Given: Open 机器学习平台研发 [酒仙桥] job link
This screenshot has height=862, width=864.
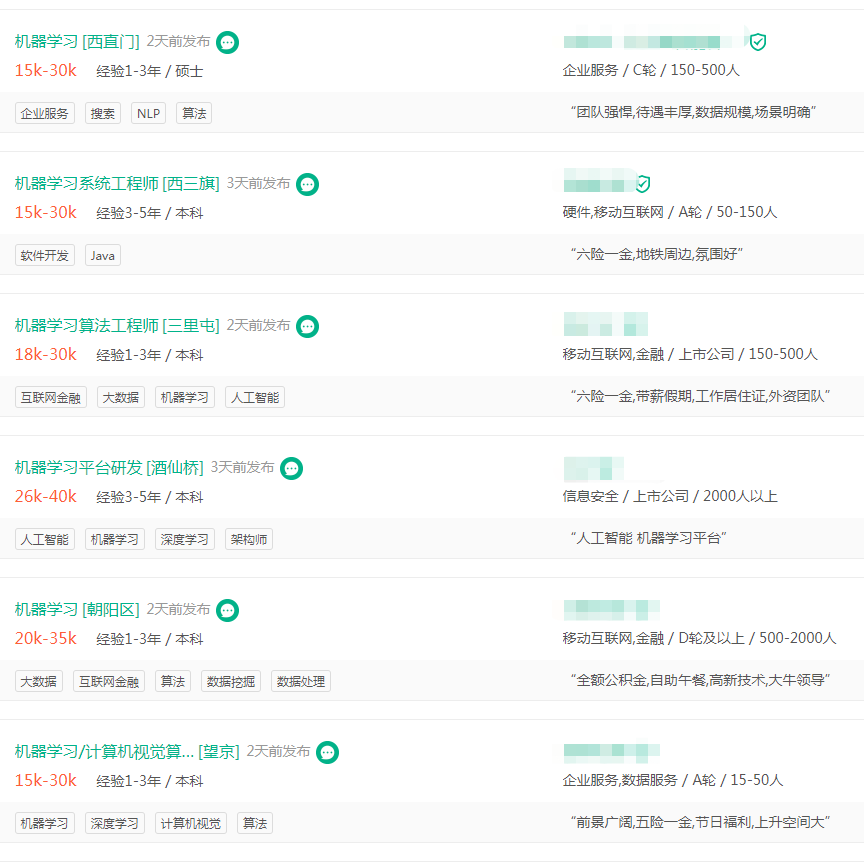Looking at the screenshot, I should [x=109, y=468].
